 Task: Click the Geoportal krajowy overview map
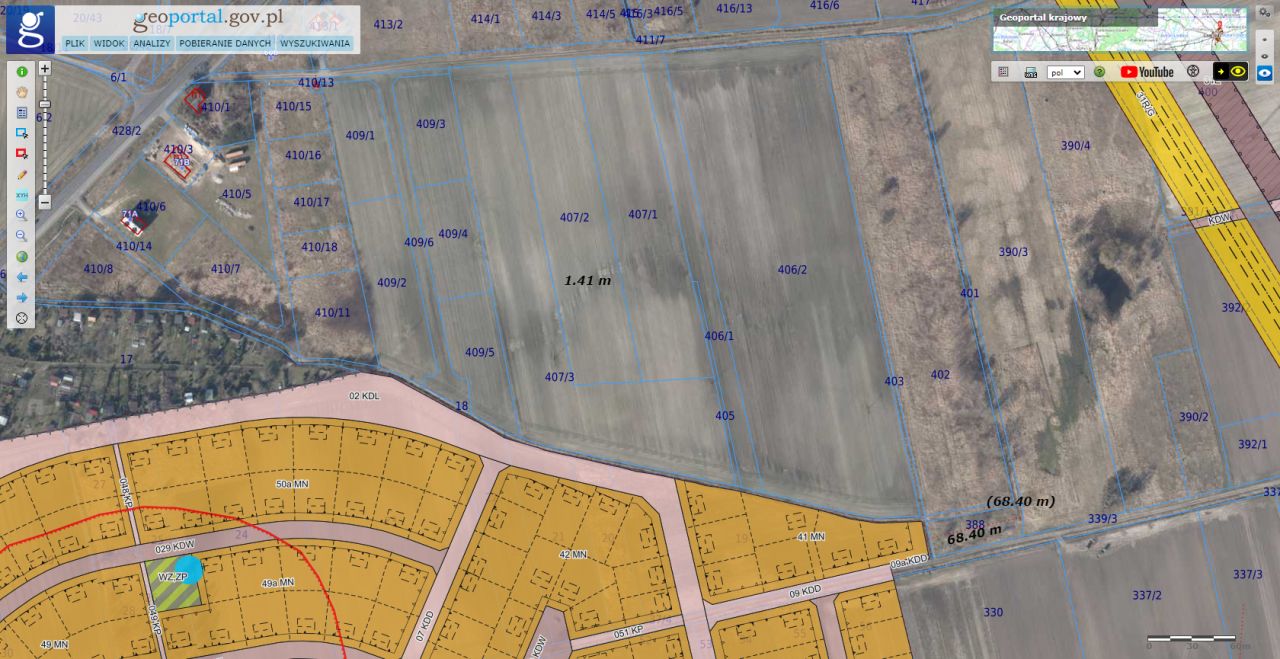point(1120,30)
